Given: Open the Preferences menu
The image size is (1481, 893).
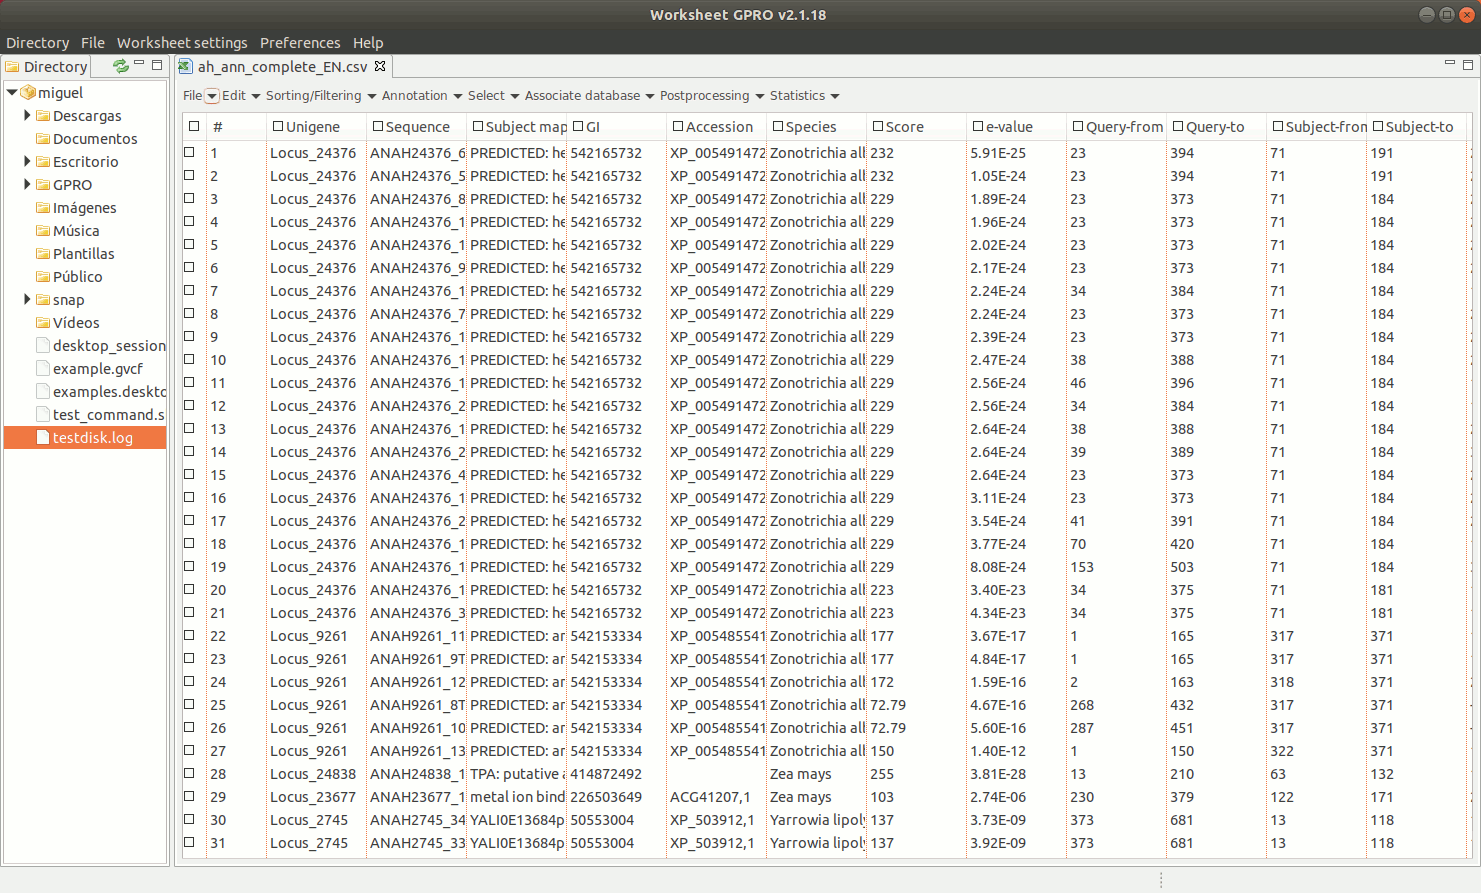Looking at the screenshot, I should (x=300, y=43).
